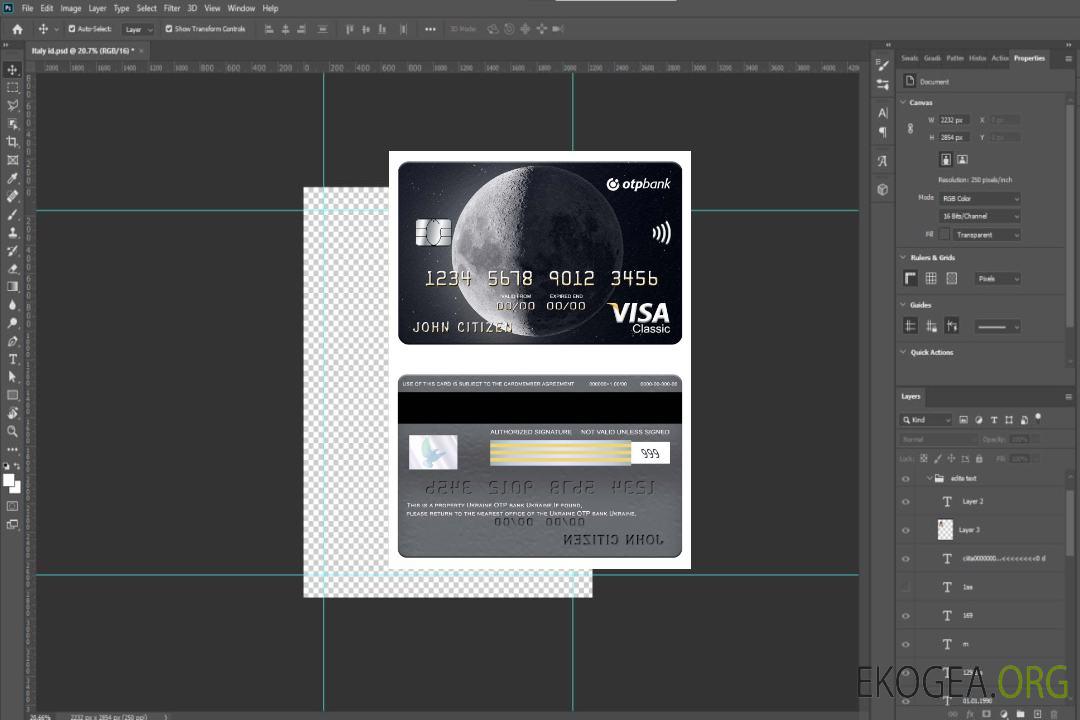The width and height of the screenshot is (1080, 720).
Task: Open the Image menu
Action: (70, 8)
